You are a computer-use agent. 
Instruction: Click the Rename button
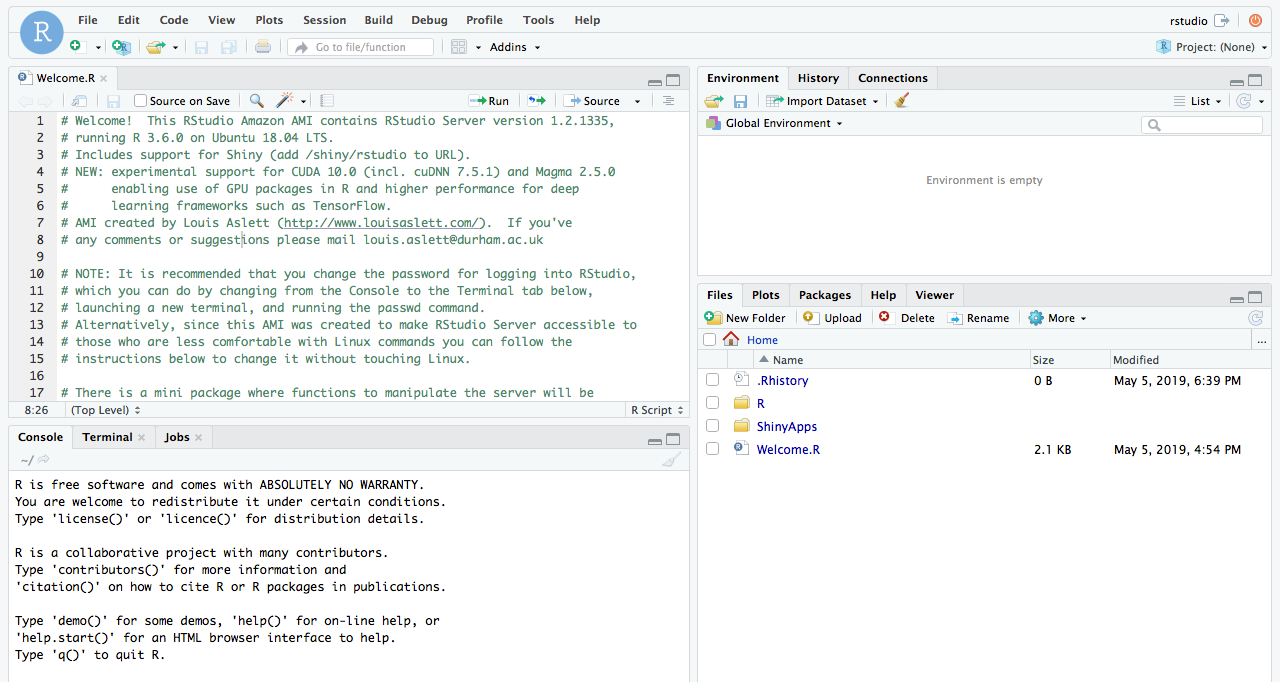click(978, 318)
